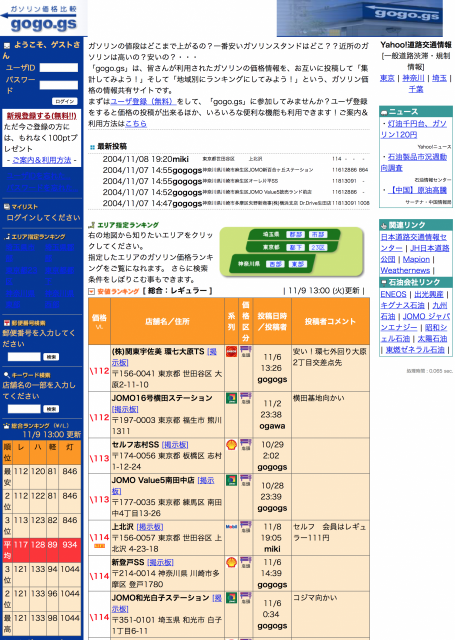Click the crown icon beside 総合ランキング
455x640 pixels.
(x=7, y=426)
